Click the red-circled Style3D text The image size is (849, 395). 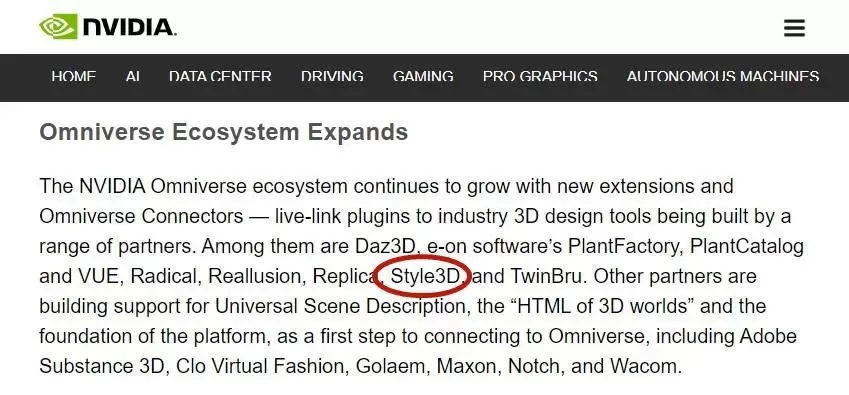(425, 276)
